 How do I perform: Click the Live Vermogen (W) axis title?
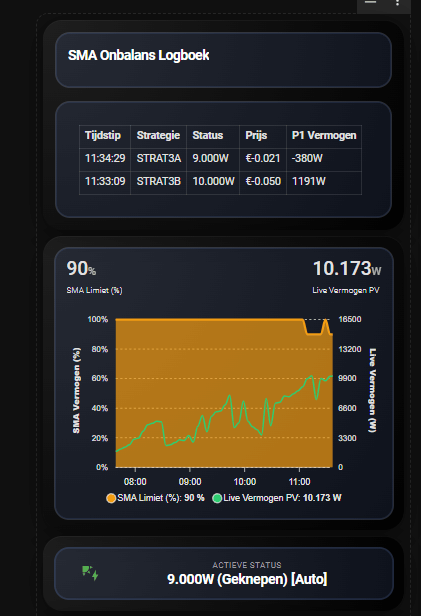click(372, 390)
